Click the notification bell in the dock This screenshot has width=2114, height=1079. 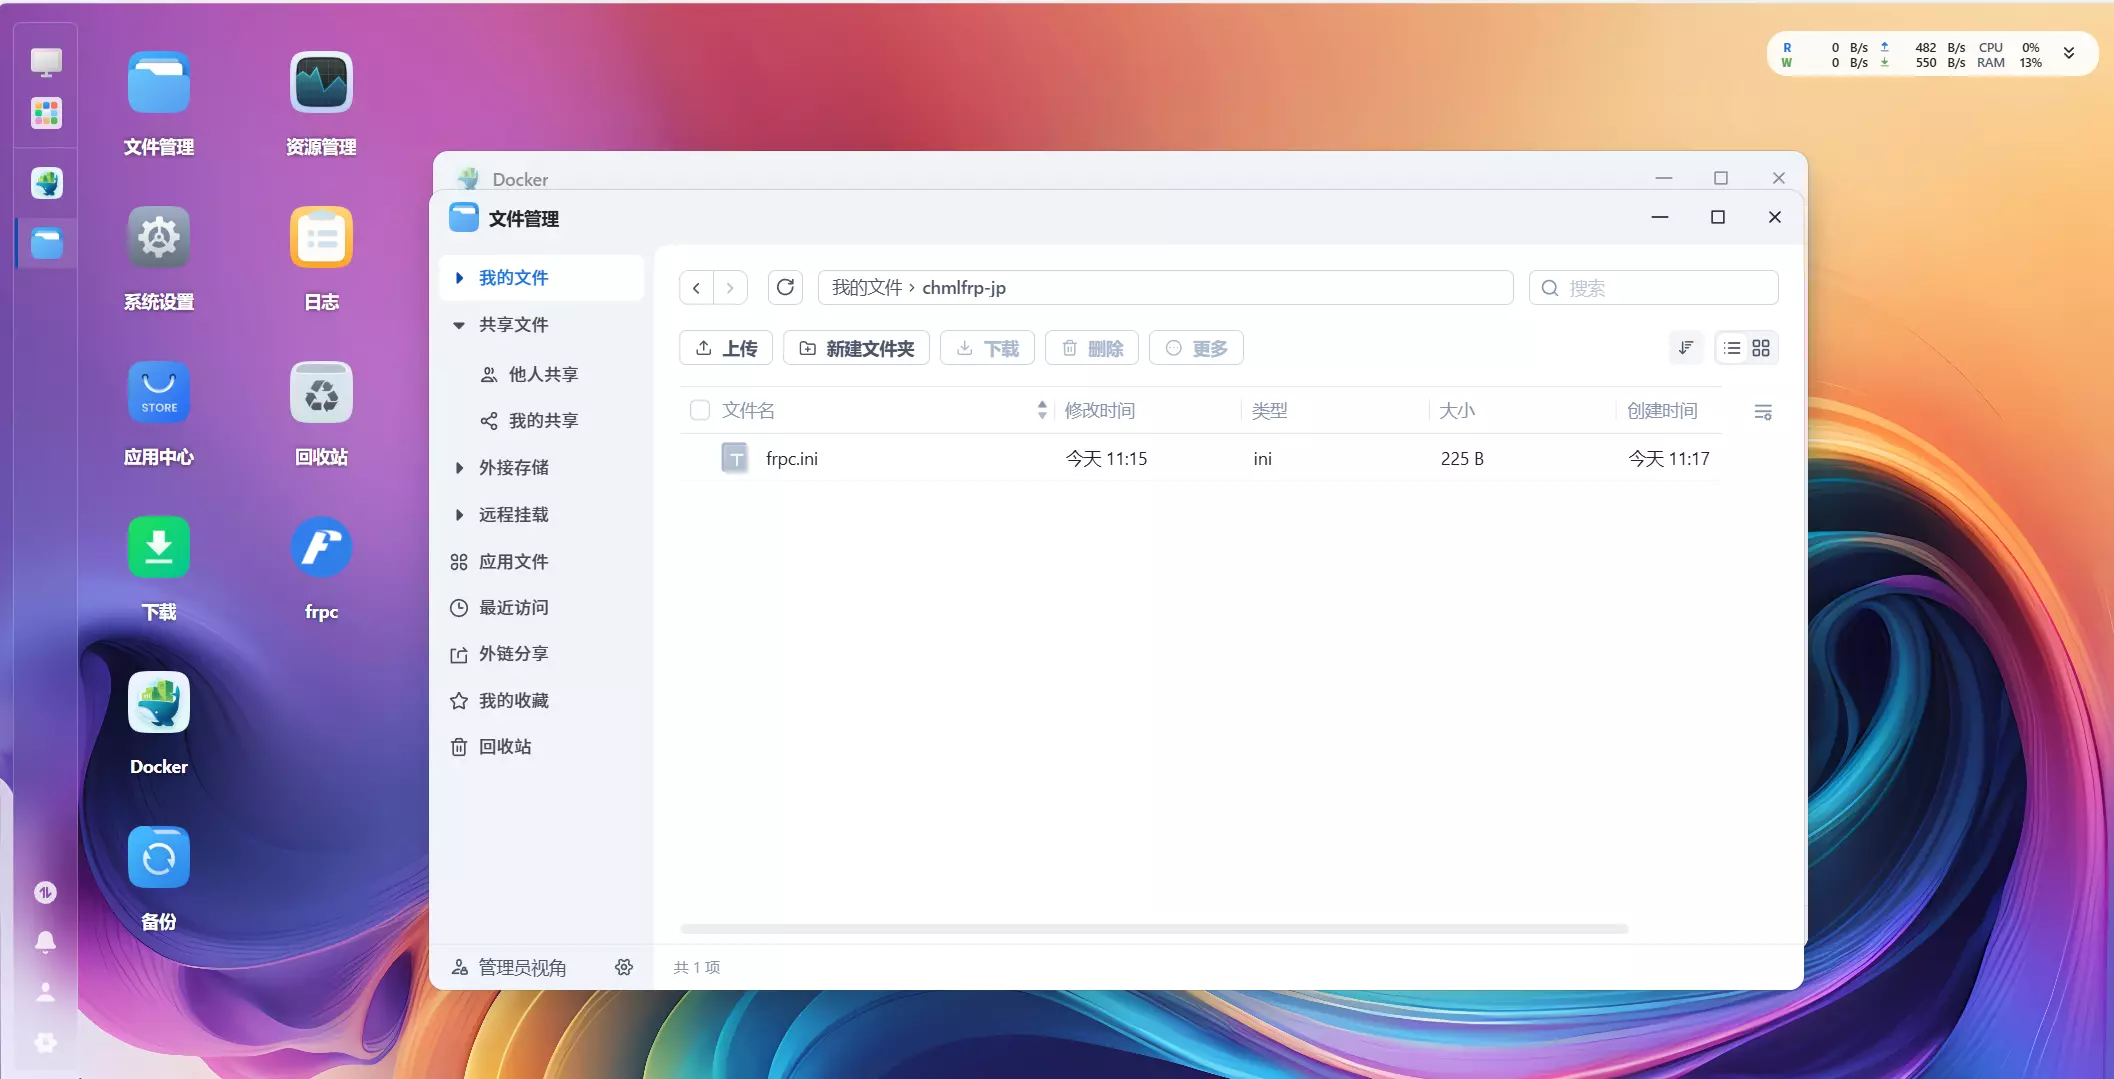(46, 942)
